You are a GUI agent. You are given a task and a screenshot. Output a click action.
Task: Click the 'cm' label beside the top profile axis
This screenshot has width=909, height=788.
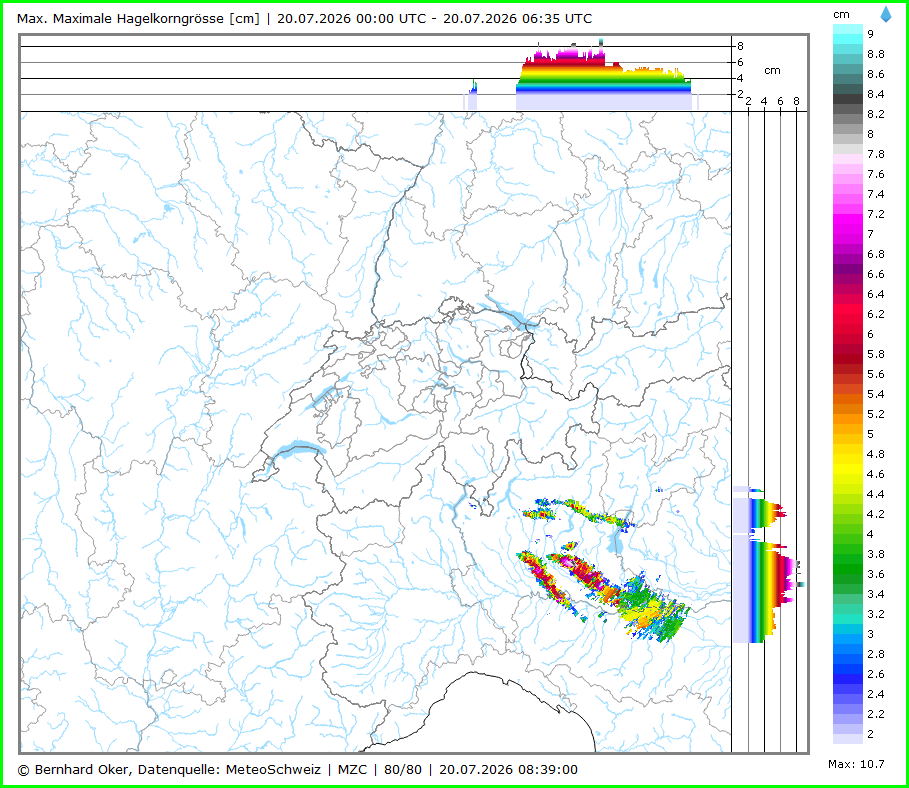point(772,70)
